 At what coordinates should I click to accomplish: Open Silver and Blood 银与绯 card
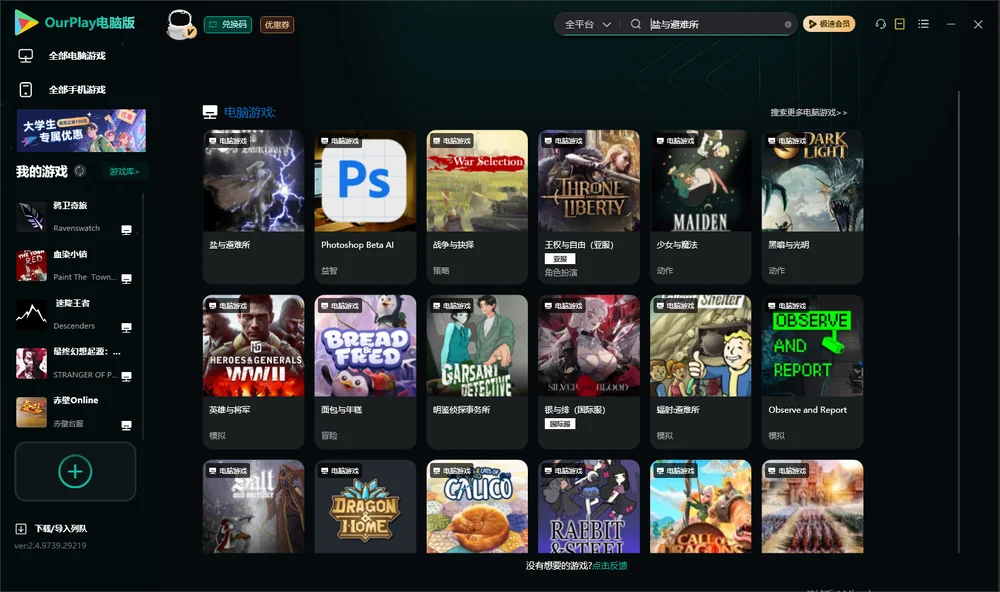point(589,371)
